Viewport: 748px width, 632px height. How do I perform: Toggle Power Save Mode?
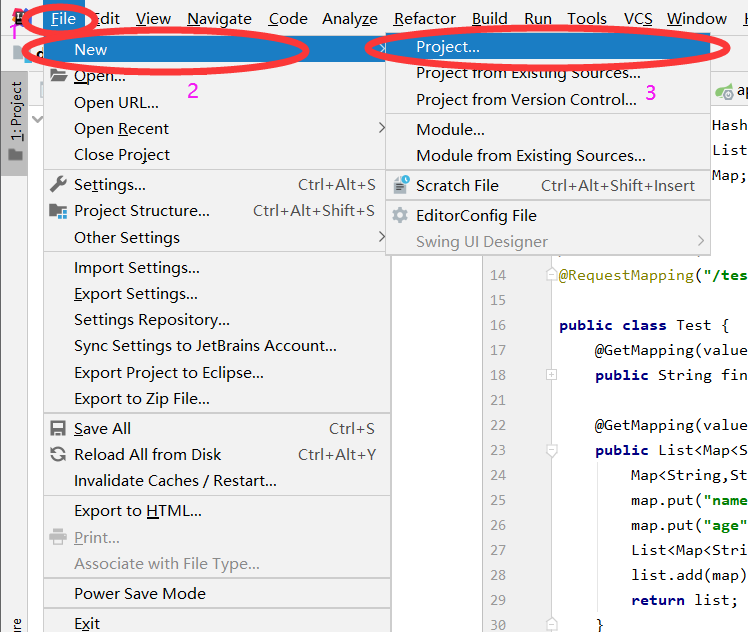pos(217,593)
